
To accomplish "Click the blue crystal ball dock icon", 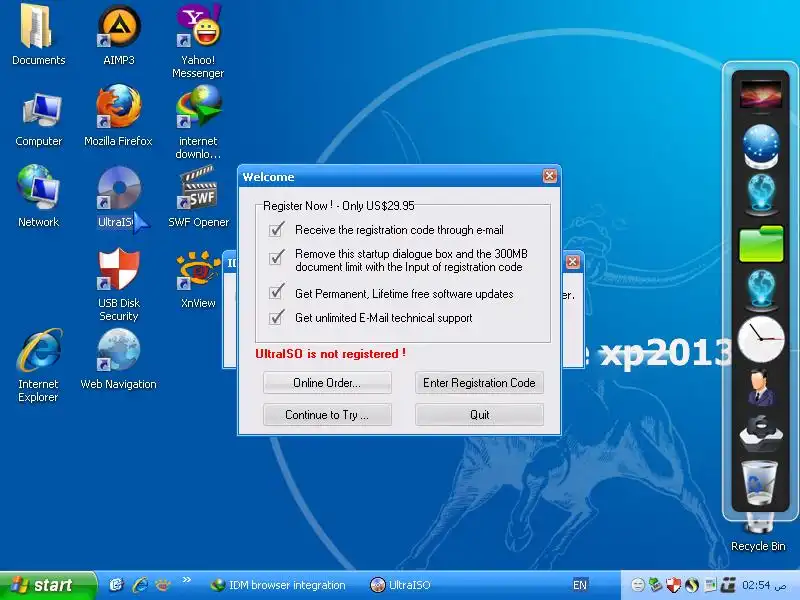I will (x=761, y=145).
